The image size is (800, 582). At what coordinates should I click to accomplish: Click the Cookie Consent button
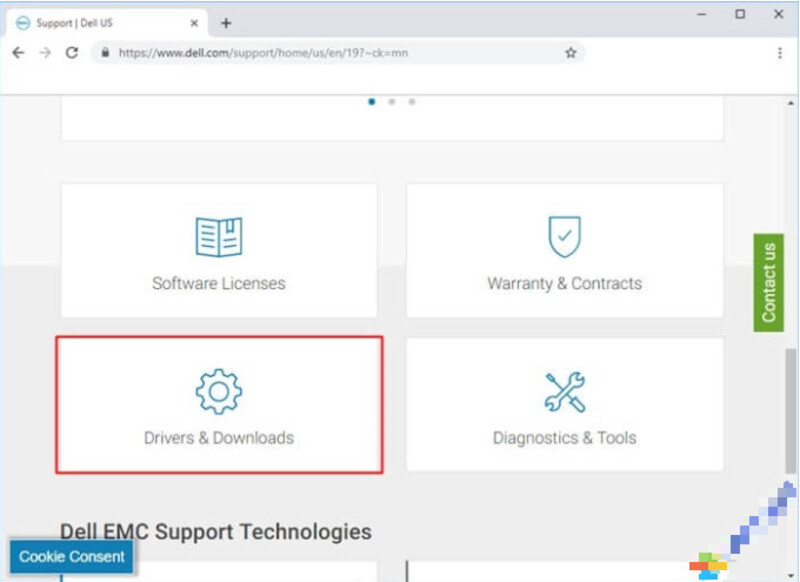[x=71, y=556]
